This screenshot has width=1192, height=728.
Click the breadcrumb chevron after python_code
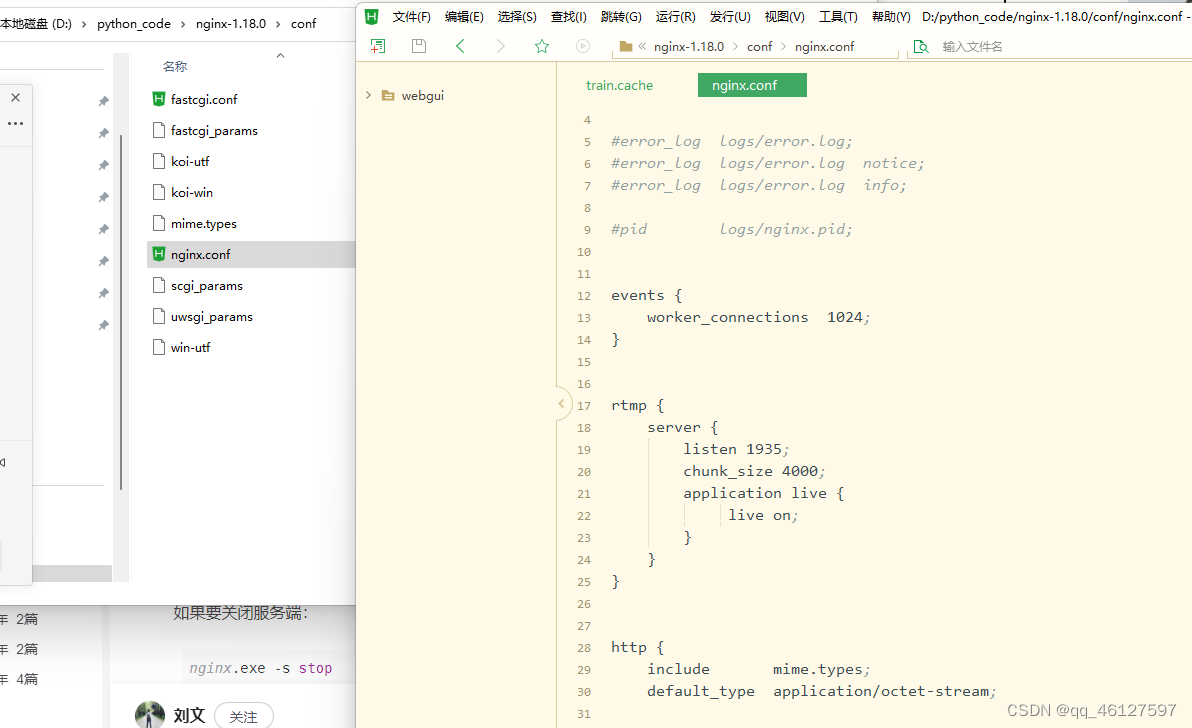[x=183, y=24]
